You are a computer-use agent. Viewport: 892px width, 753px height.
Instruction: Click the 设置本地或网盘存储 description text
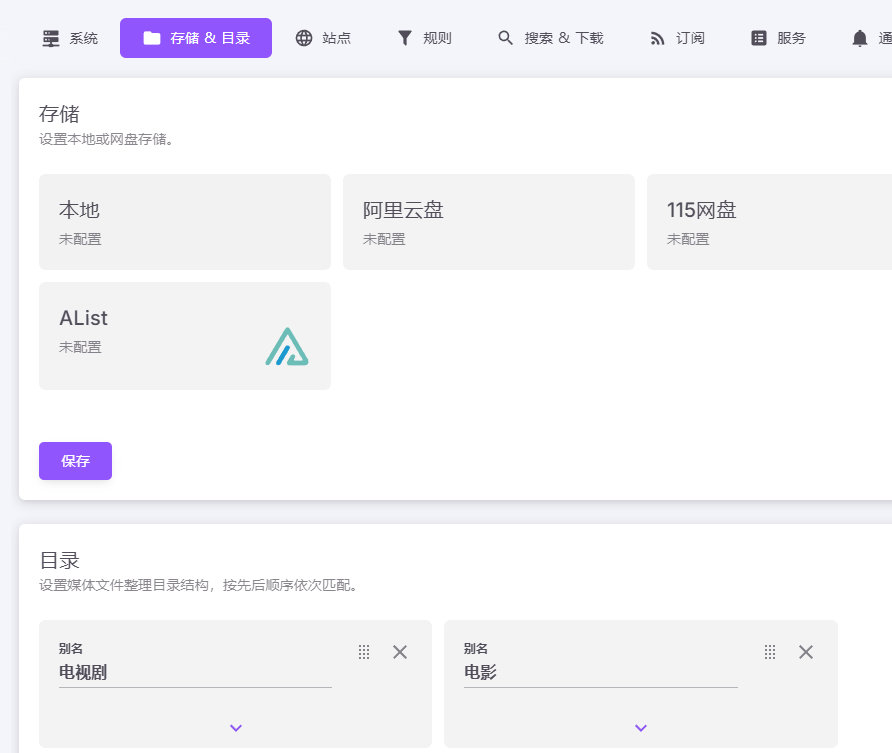click(106, 139)
